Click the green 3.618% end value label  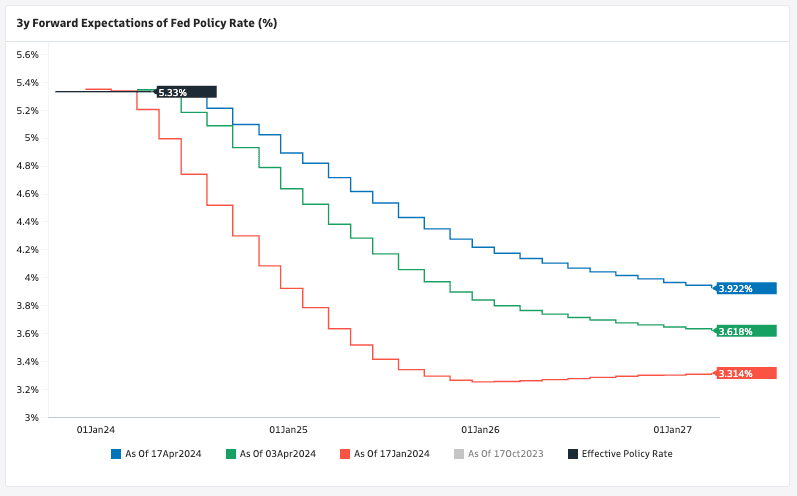tap(745, 331)
